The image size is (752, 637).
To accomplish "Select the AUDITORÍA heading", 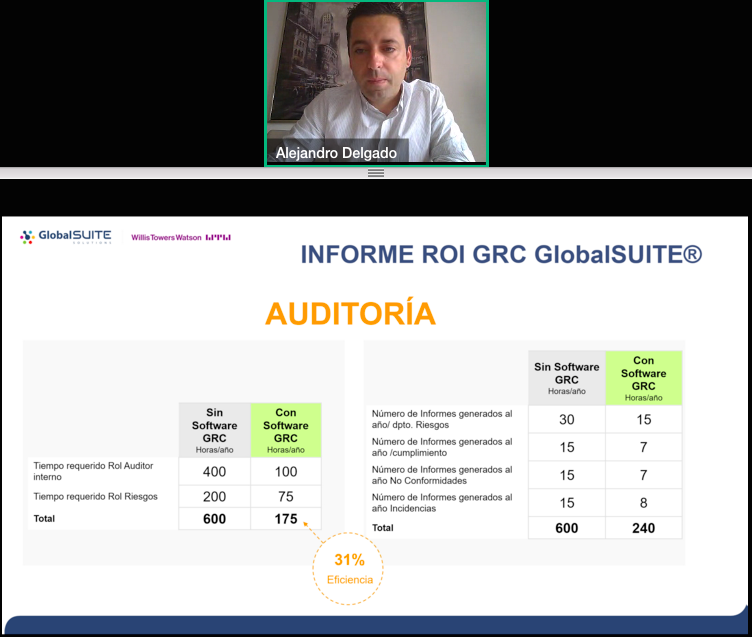I will (351, 314).
